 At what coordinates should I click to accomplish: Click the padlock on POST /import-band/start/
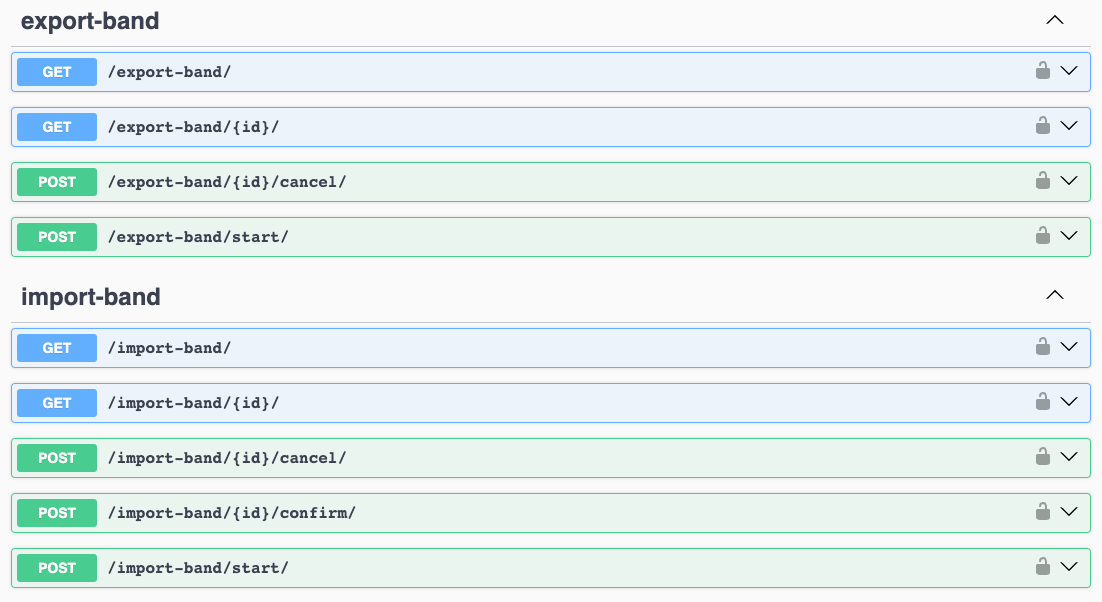pyautogui.click(x=1042, y=567)
